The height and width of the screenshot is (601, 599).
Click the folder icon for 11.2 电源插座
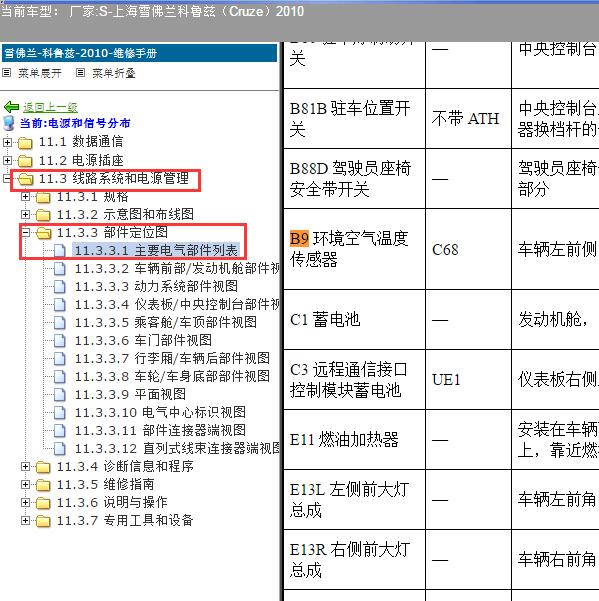25,161
